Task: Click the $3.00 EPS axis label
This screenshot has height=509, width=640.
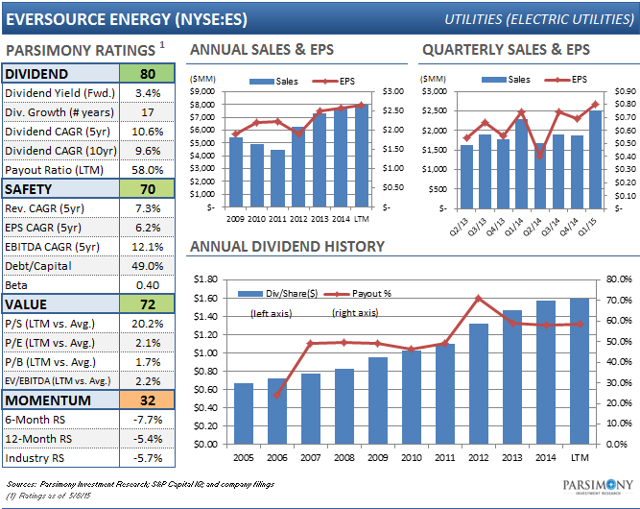Action: 393,91
